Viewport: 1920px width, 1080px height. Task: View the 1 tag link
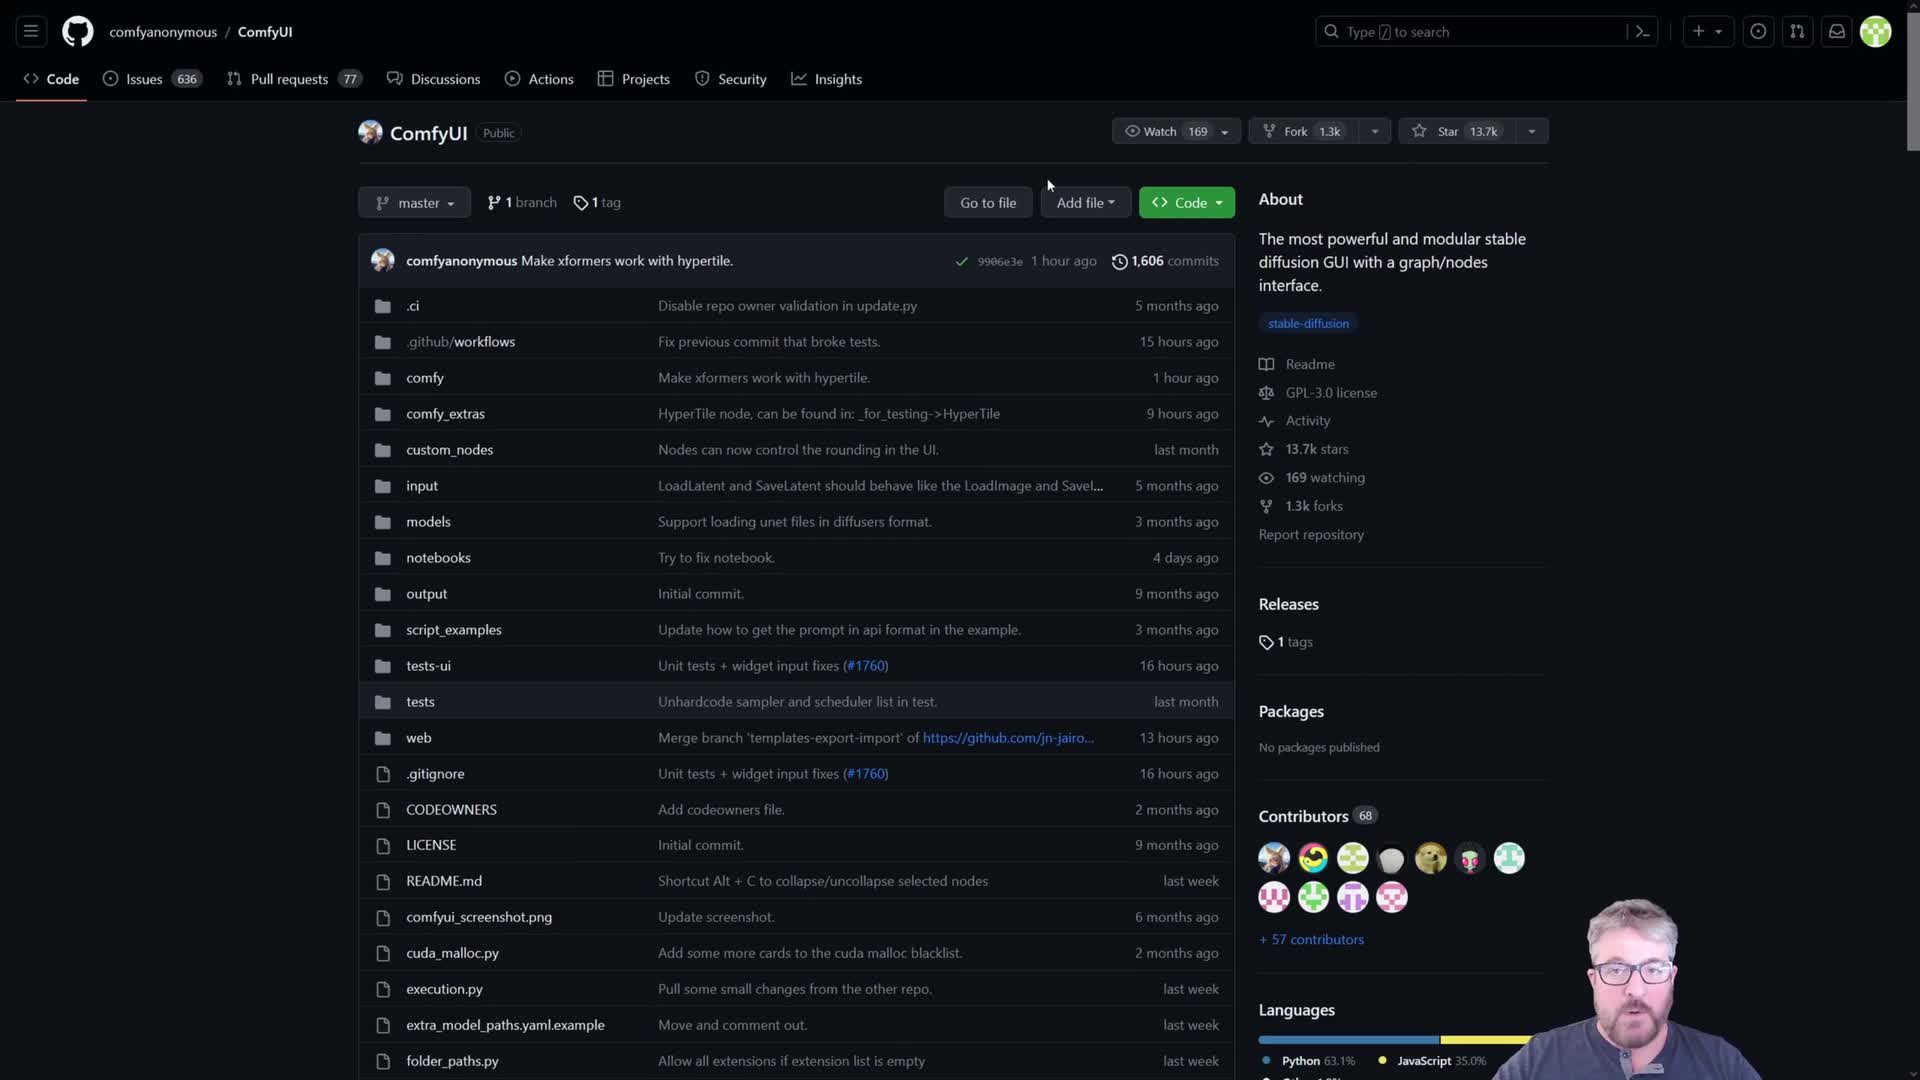(597, 203)
